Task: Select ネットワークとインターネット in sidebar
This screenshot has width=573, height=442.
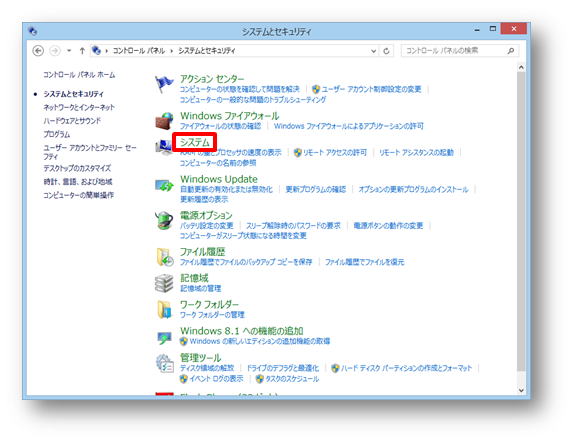Action: 79,107
